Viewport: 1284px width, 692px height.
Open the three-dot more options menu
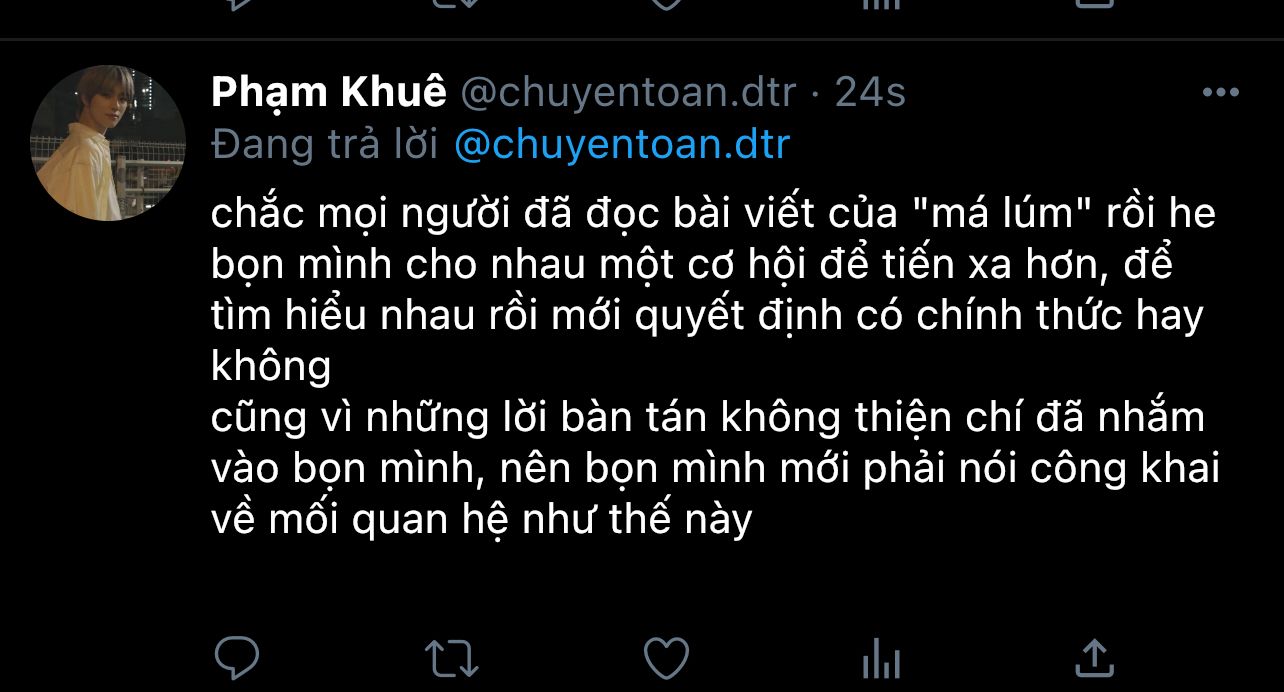1220,93
